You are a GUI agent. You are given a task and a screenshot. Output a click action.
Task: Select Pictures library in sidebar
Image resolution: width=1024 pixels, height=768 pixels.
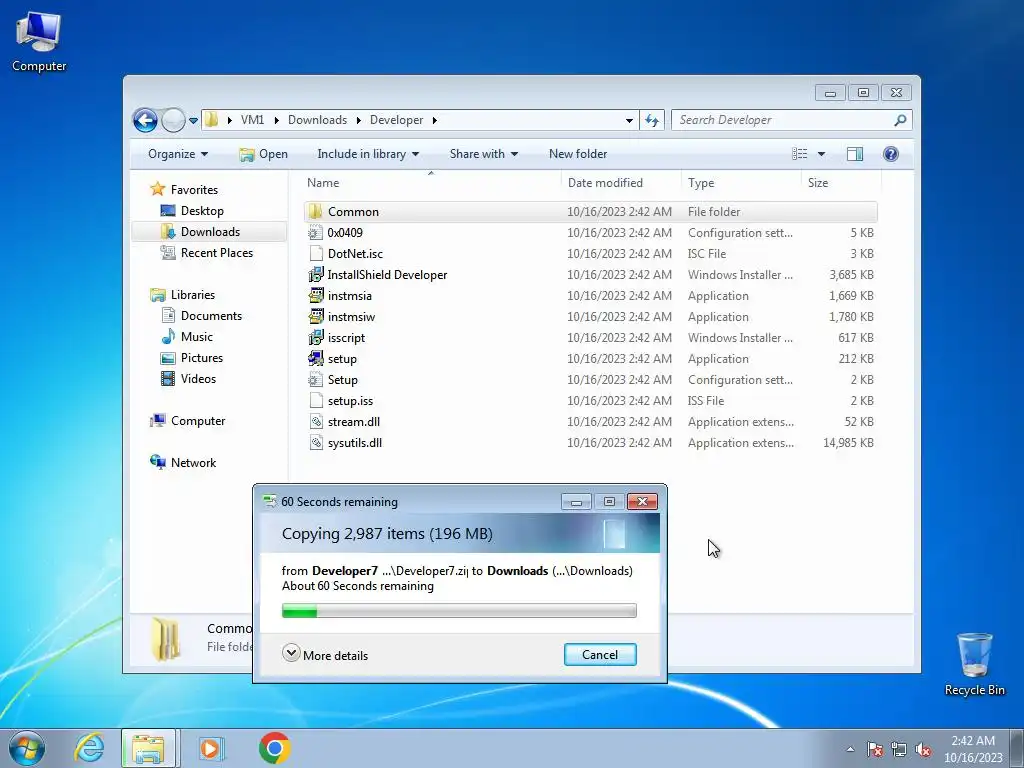click(201, 358)
